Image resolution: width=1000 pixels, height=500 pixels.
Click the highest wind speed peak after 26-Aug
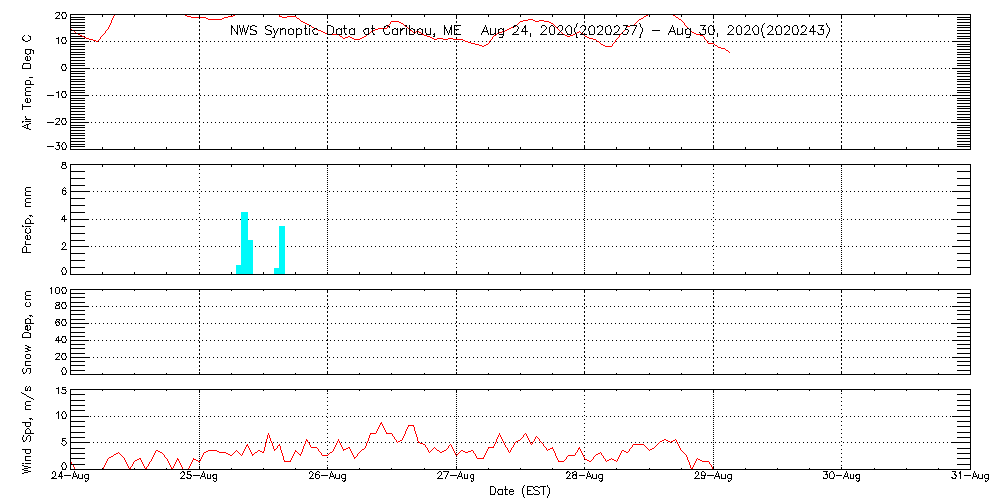pos(381,423)
